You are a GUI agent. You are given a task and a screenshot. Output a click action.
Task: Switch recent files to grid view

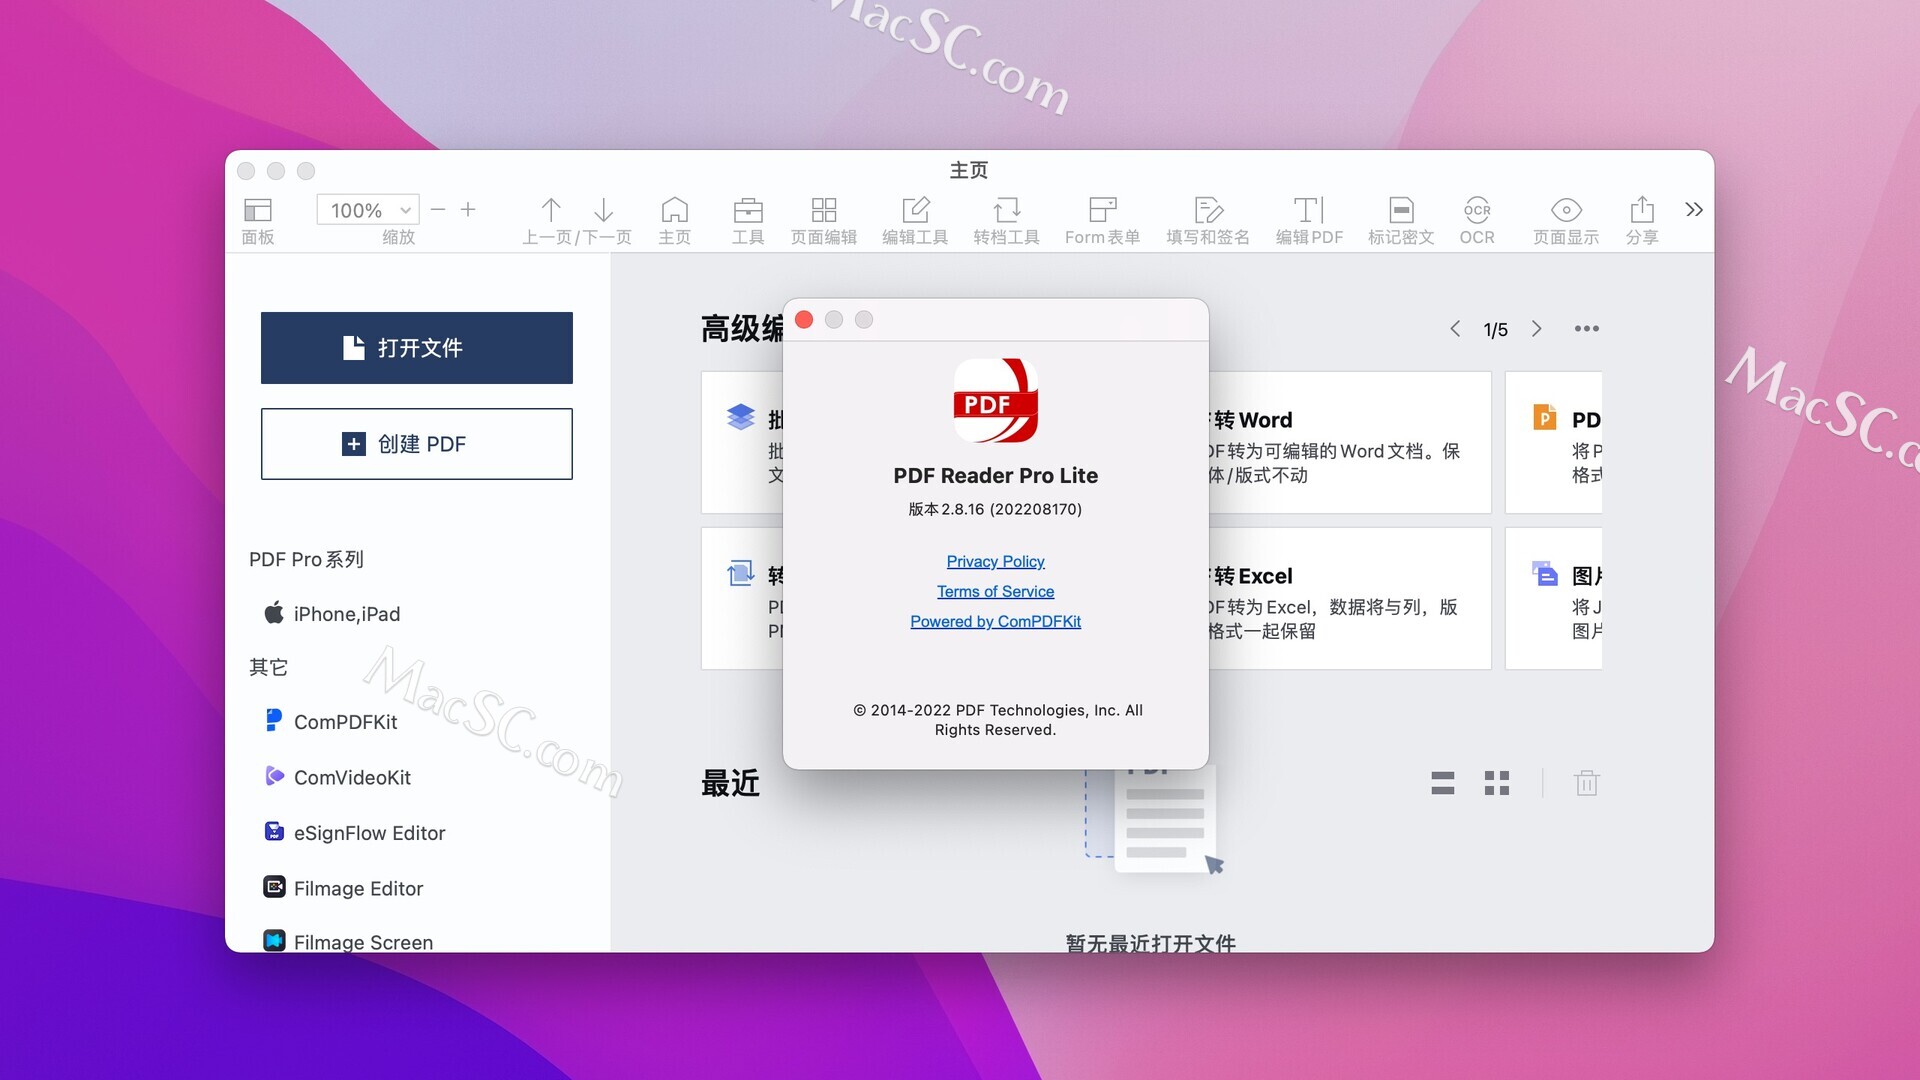1497,783
